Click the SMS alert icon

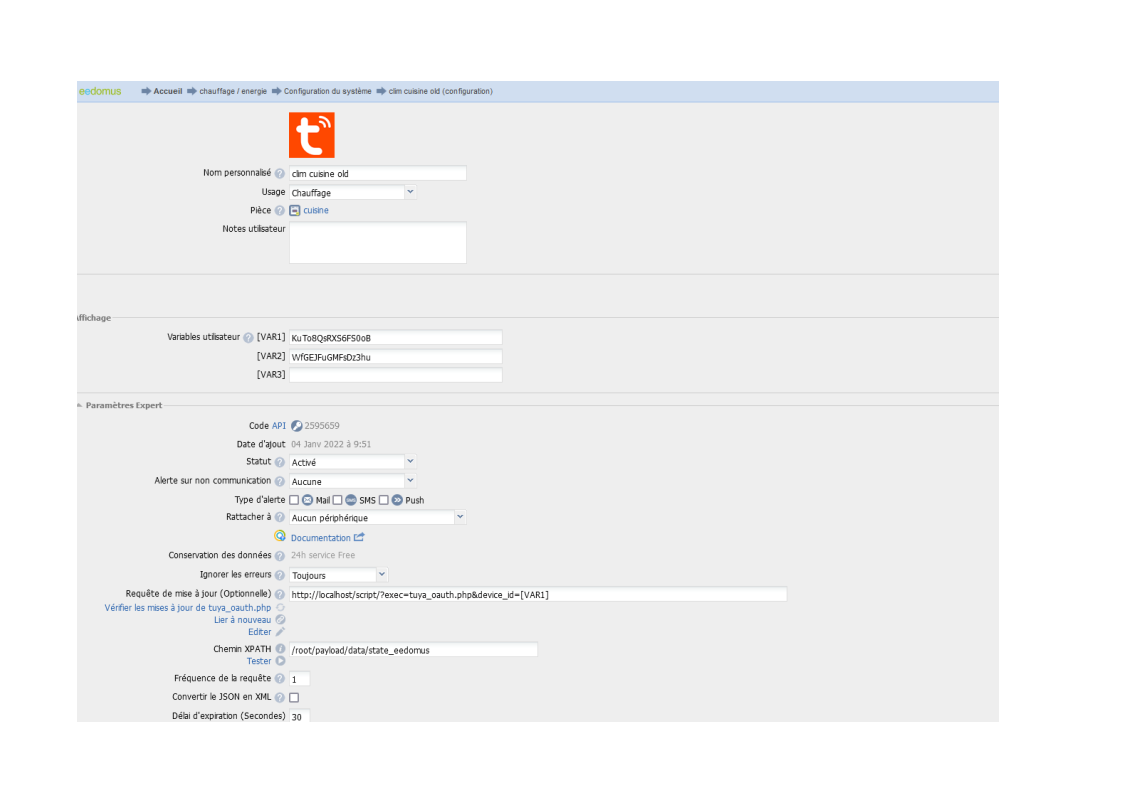pos(351,500)
